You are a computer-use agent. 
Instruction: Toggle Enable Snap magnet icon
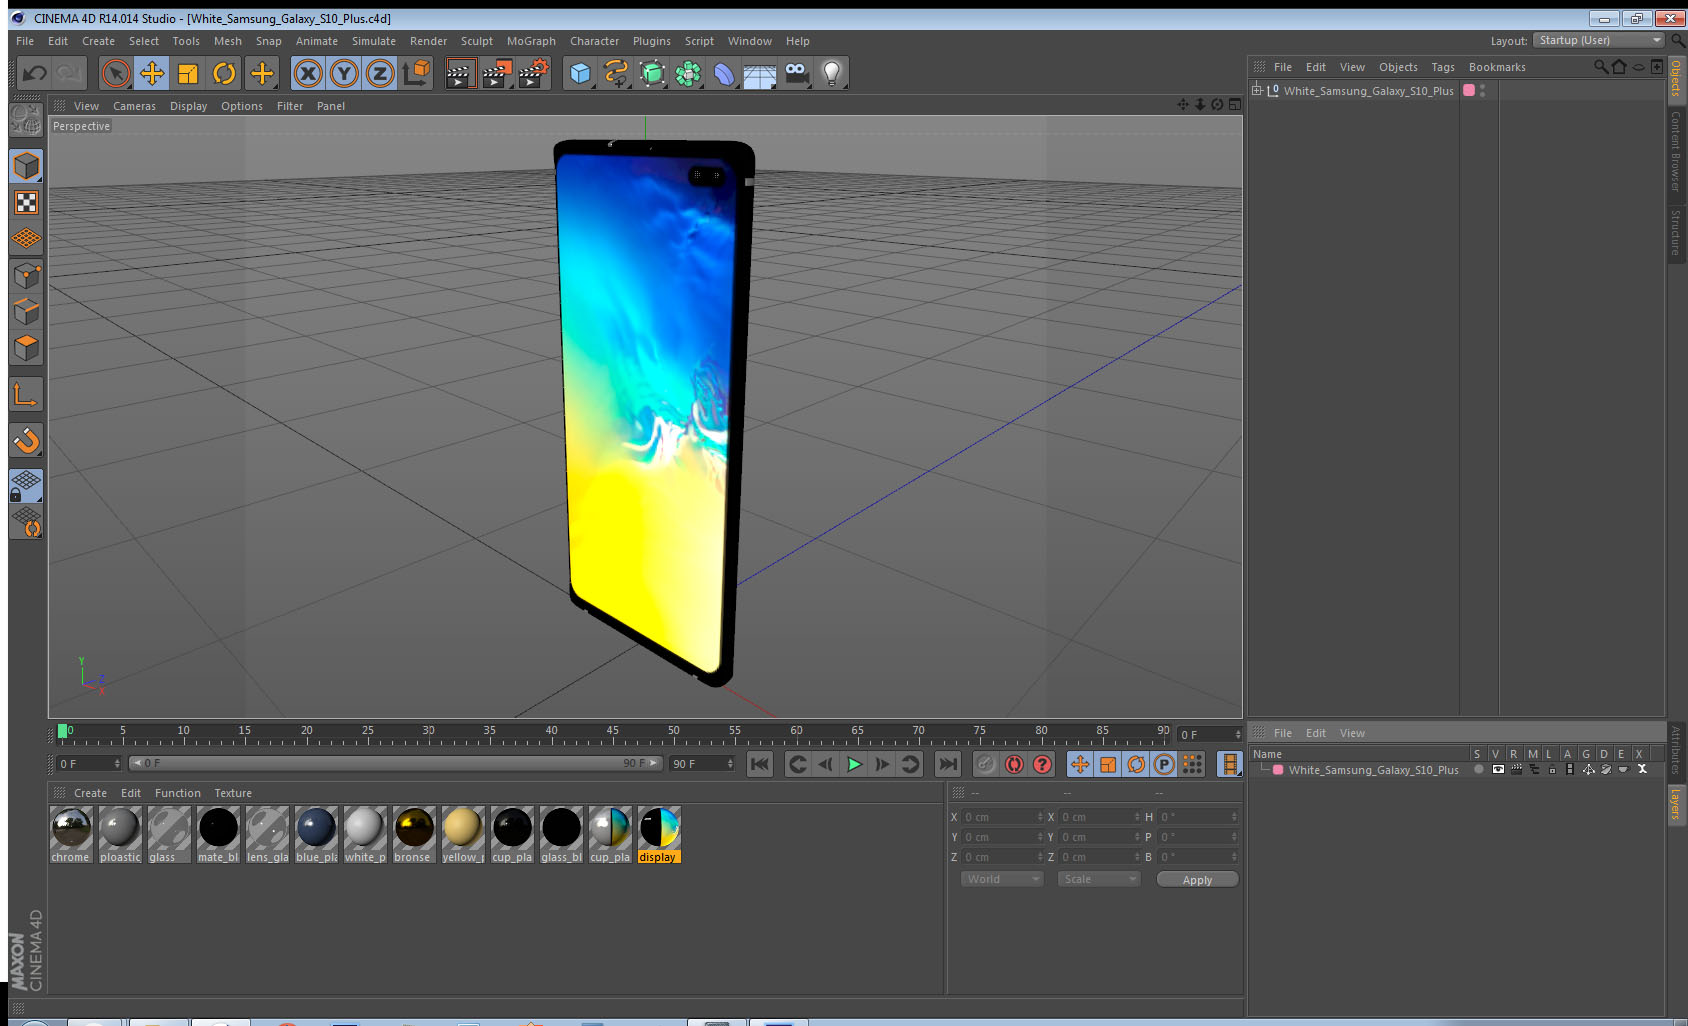coord(26,440)
